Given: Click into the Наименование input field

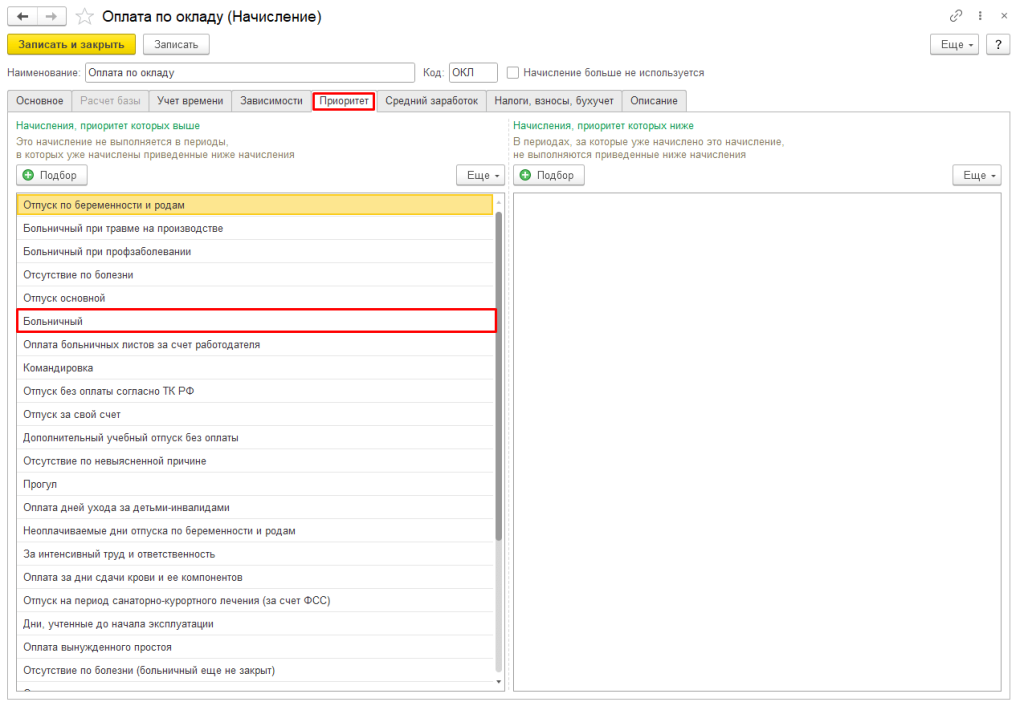Looking at the screenshot, I should pos(249,72).
